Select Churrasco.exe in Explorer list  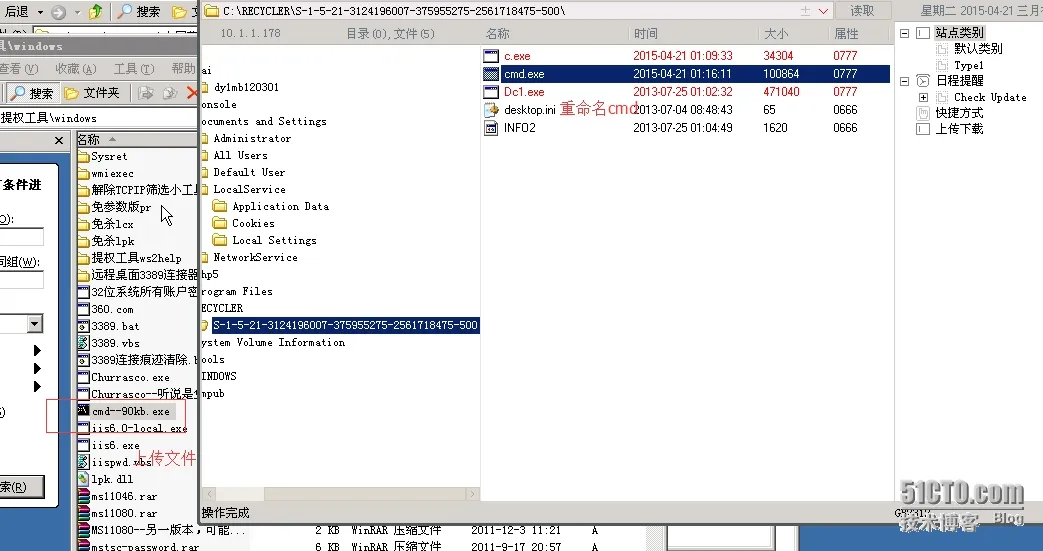coord(130,377)
